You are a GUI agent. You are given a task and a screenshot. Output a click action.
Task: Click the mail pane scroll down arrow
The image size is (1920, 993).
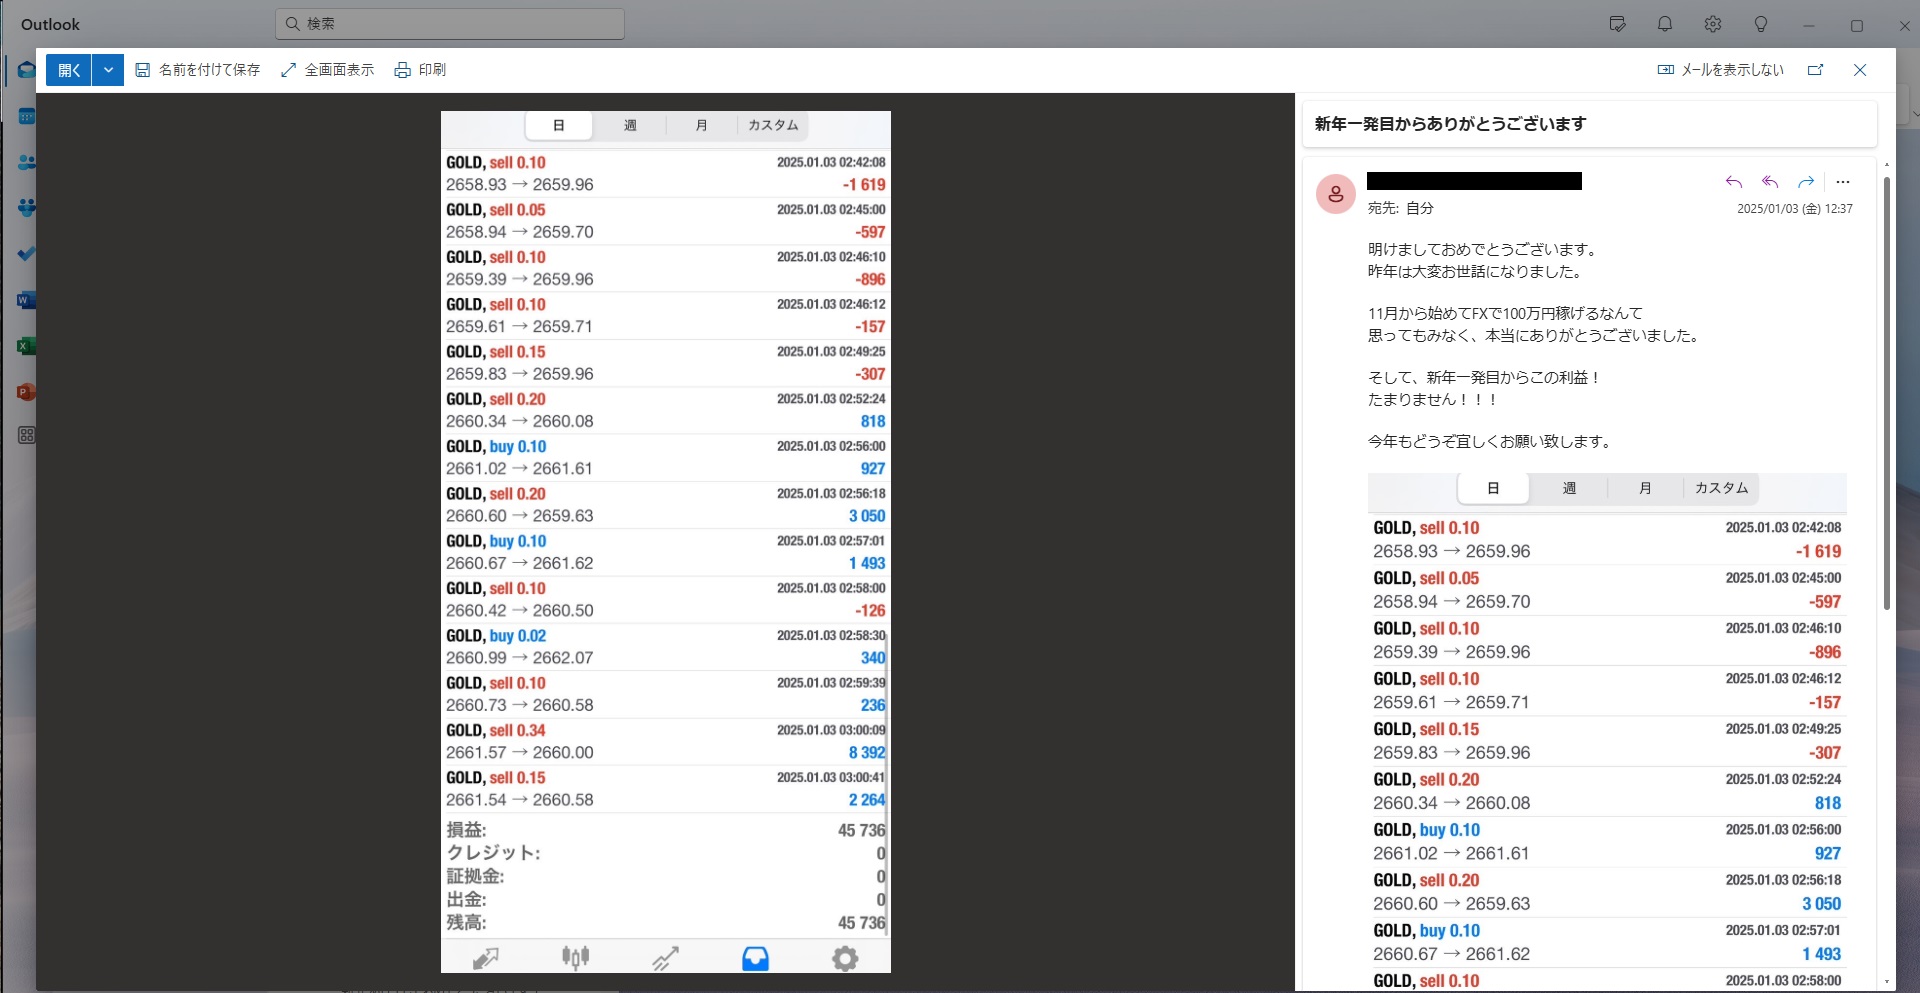[1887, 982]
